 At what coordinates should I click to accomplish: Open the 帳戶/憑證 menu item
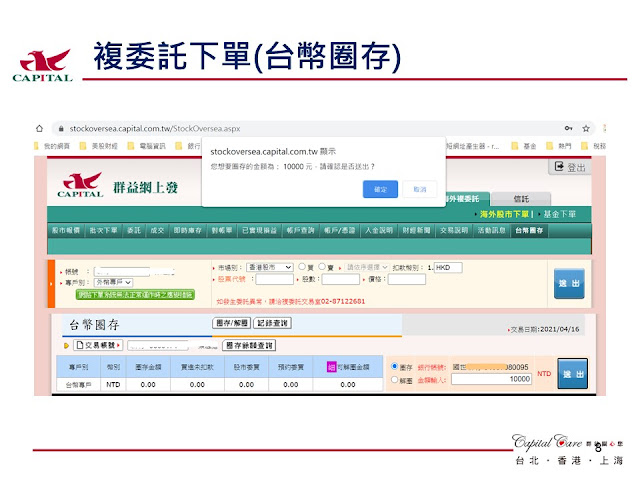click(x=340, y=231)
